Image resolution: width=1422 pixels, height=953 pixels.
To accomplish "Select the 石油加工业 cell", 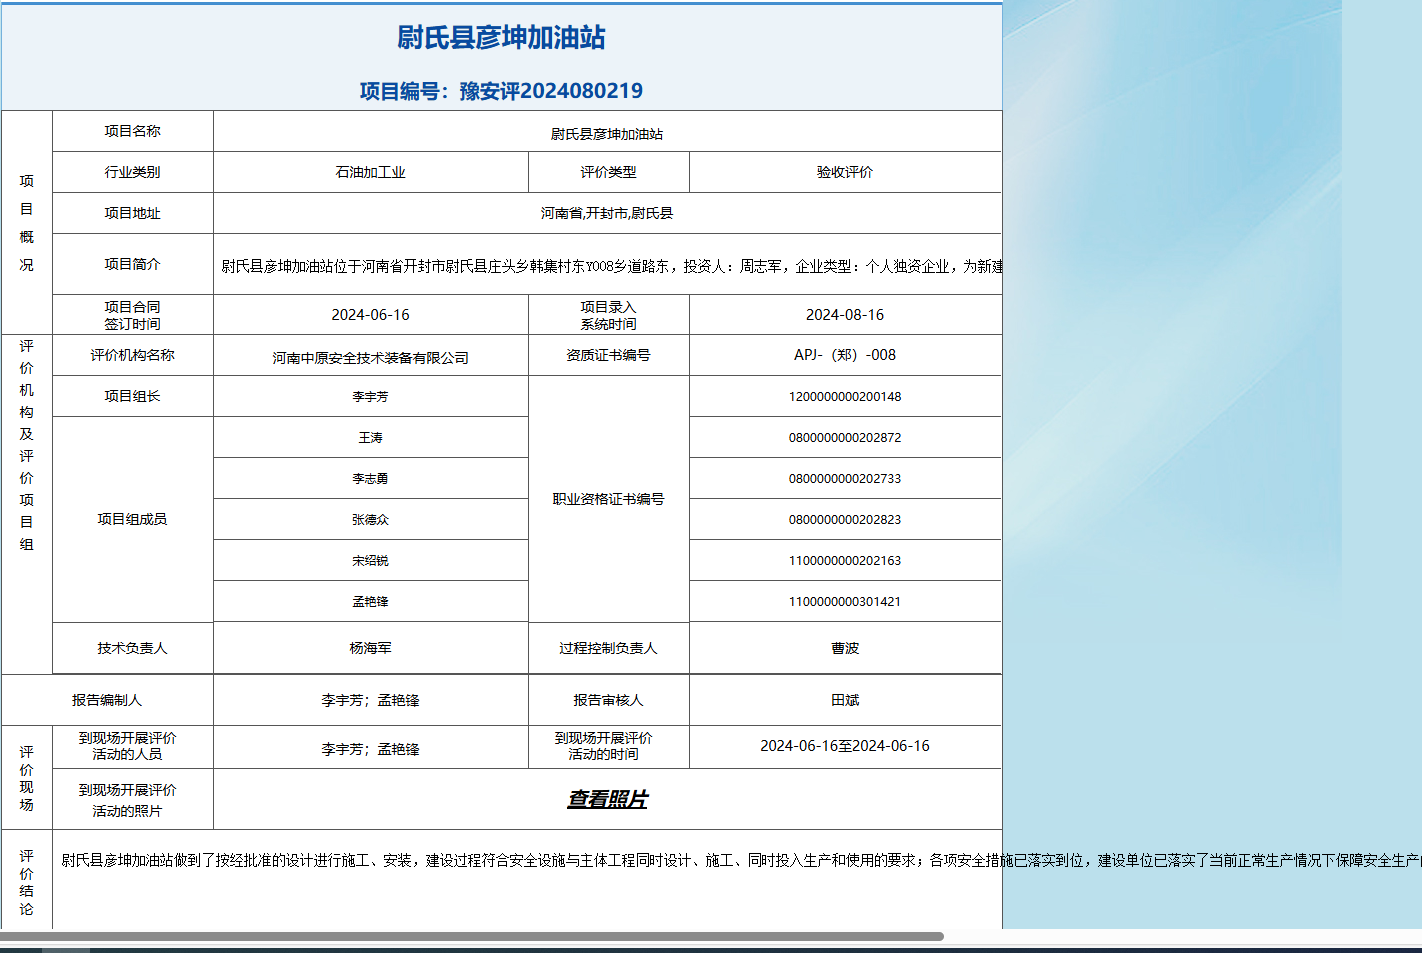I will pyautogui.click(x=371, y=172).
